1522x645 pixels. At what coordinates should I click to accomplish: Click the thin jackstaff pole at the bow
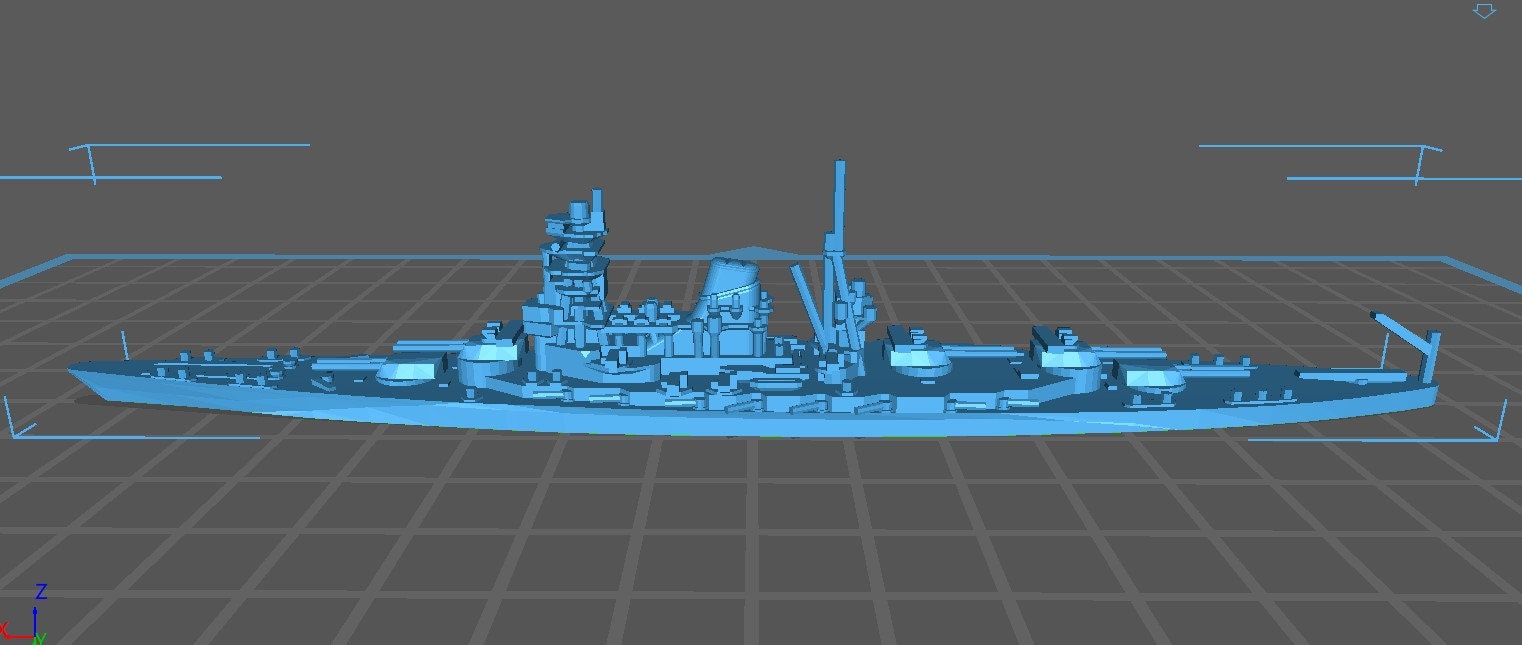pos(125,347)
